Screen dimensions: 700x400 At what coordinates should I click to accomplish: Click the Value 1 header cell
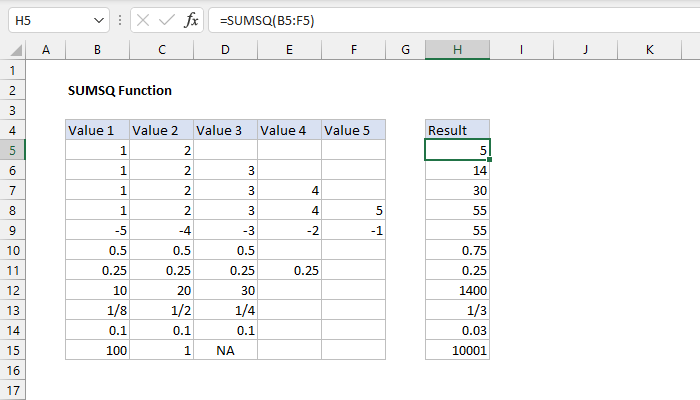pos(97,130)
